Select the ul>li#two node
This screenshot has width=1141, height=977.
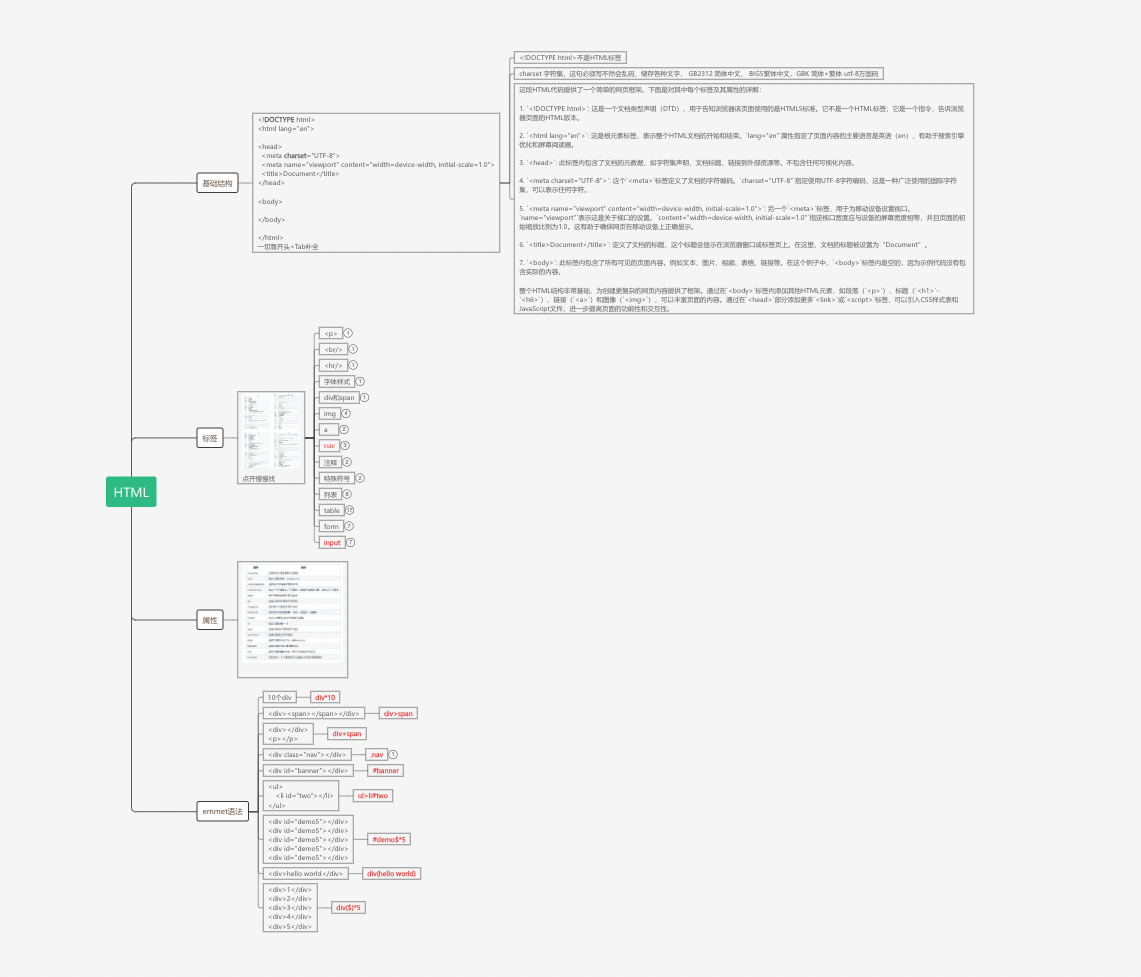372,796
